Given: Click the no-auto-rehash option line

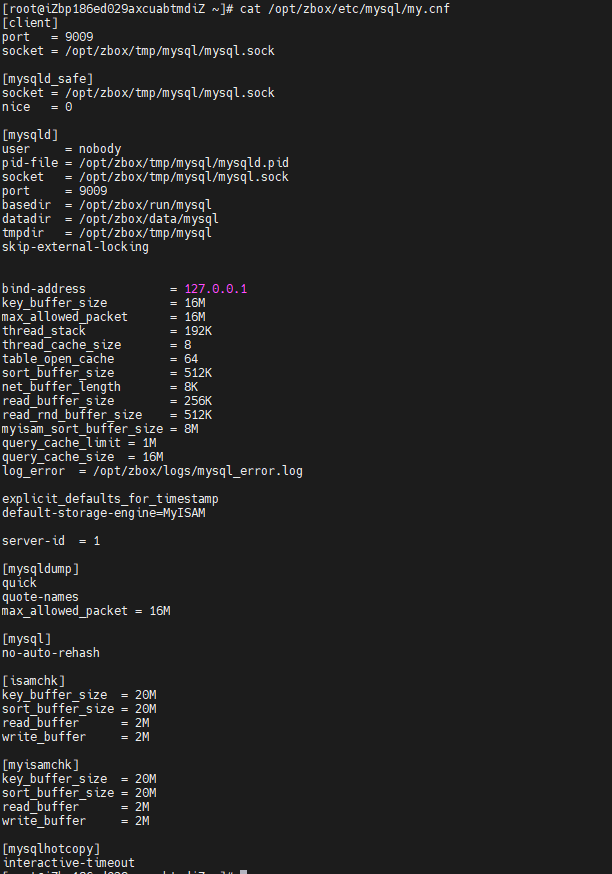Looking at the screenshot, I should (51, 652).
